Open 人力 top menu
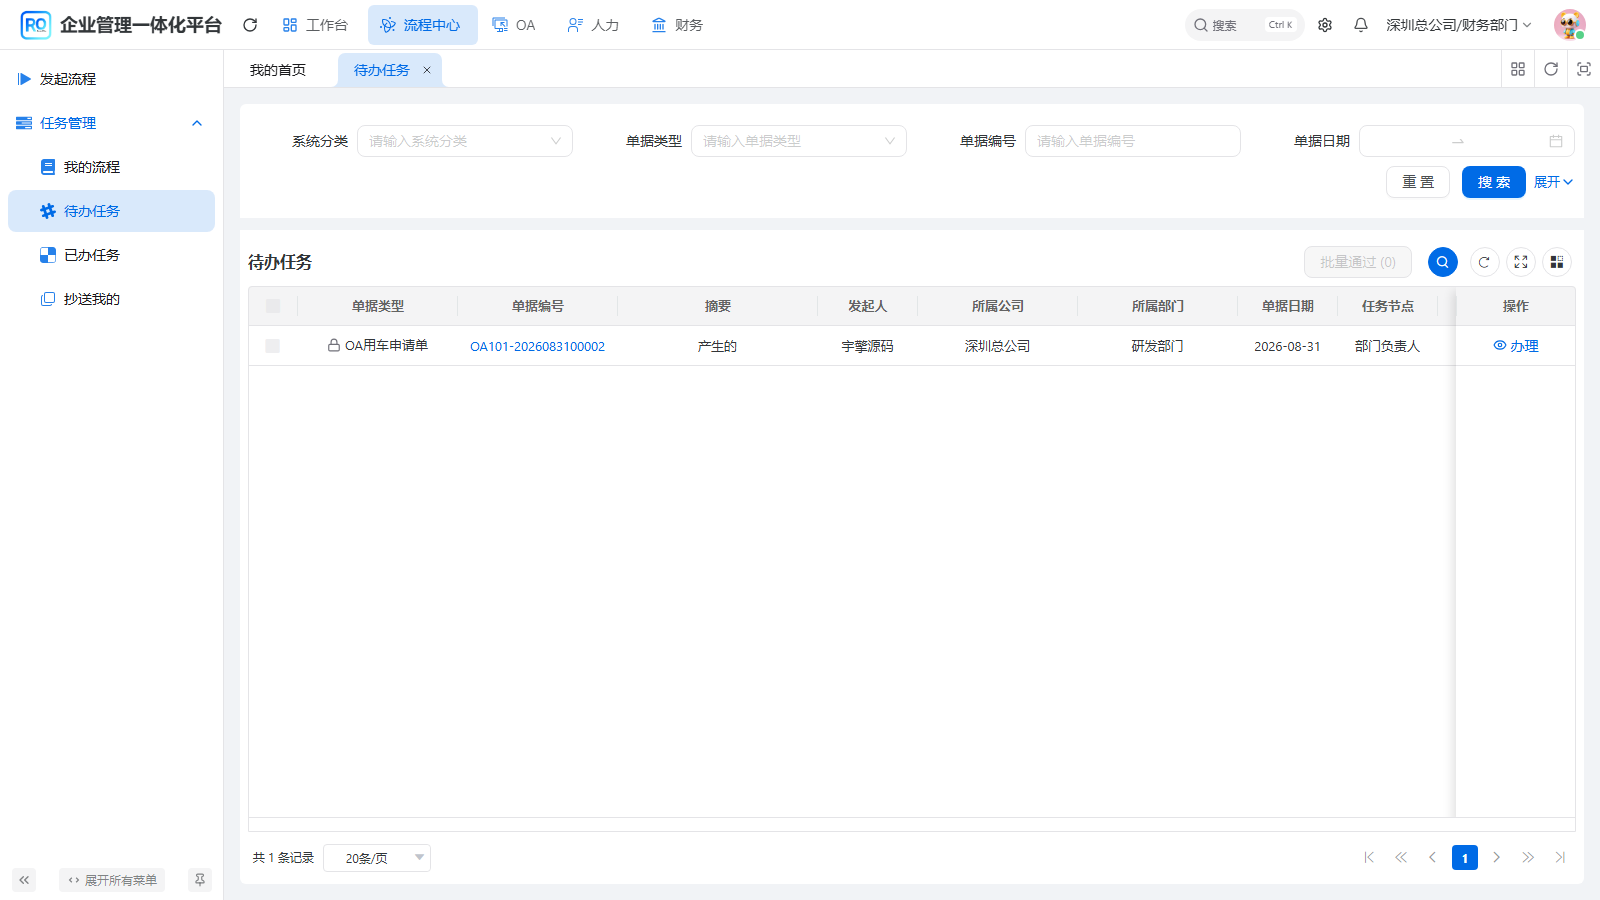 (593, 25)
